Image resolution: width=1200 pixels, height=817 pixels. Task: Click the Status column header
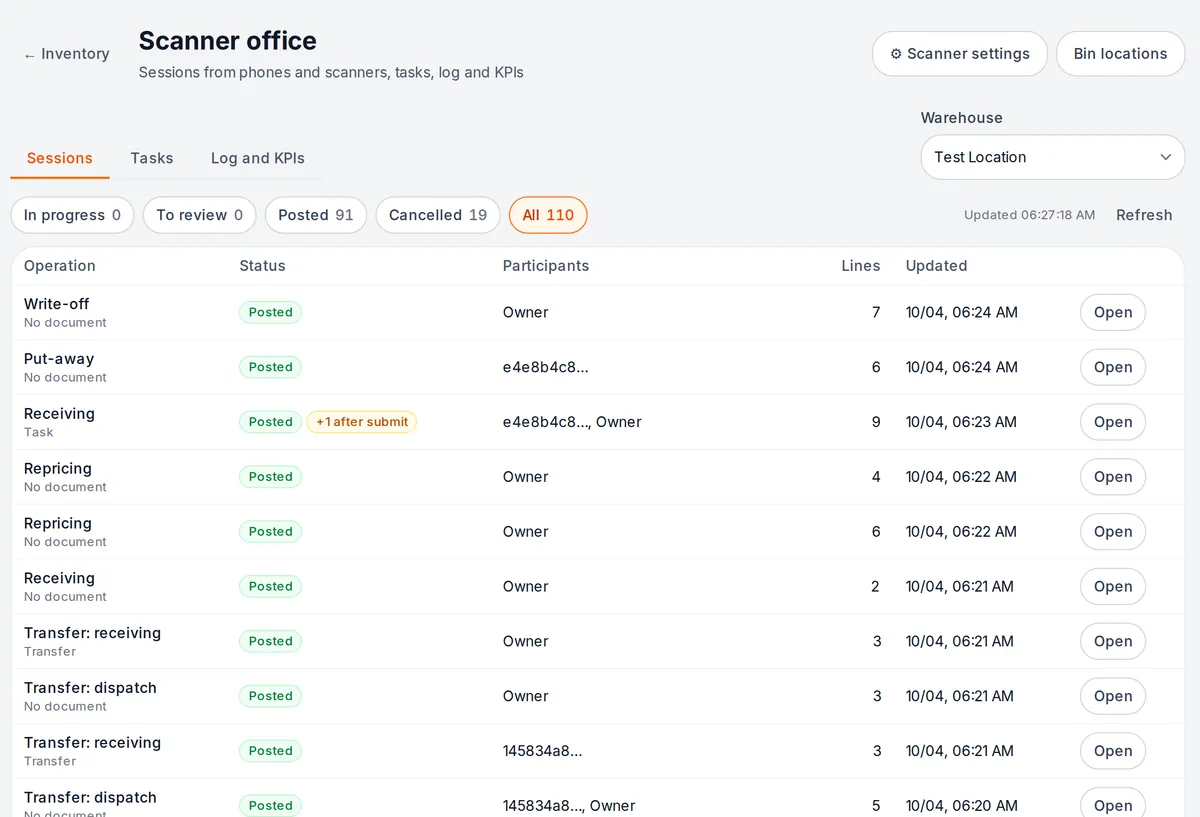pyautogui.click(x=262, y=266)
